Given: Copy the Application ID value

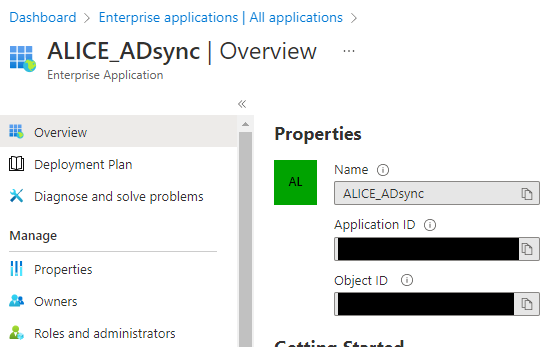Looking at the screenshot, I should 527,249.
